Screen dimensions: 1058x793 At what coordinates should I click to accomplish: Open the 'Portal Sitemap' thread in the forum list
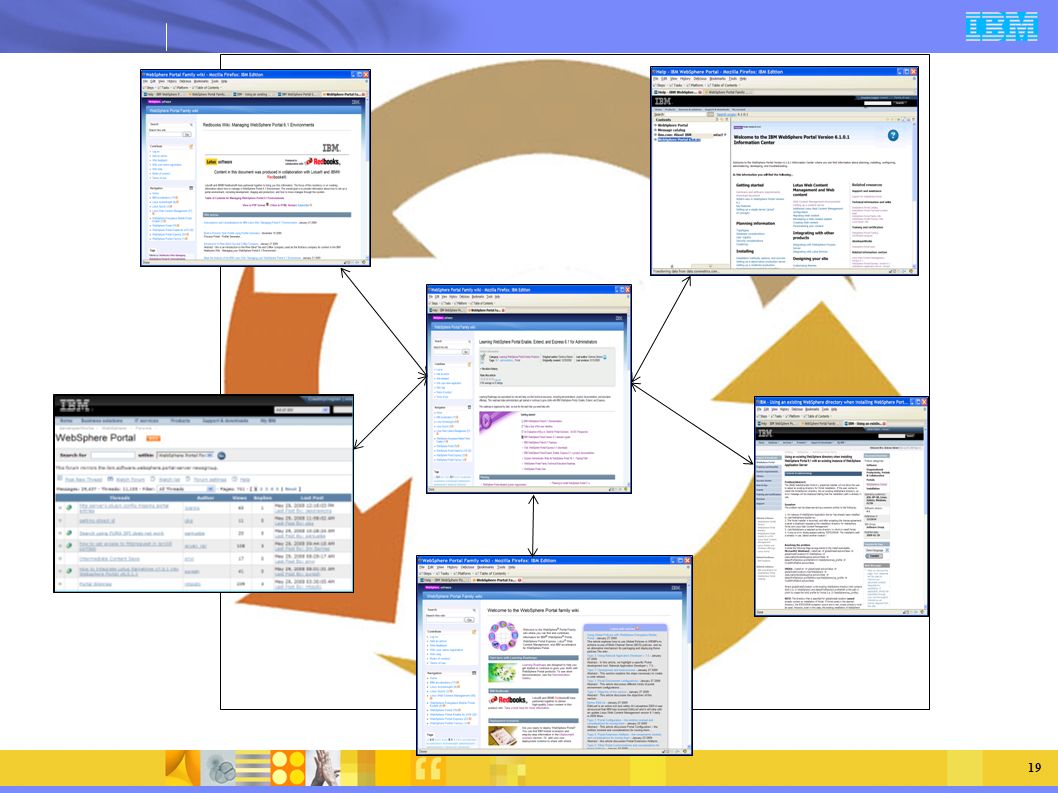point(96,584)
